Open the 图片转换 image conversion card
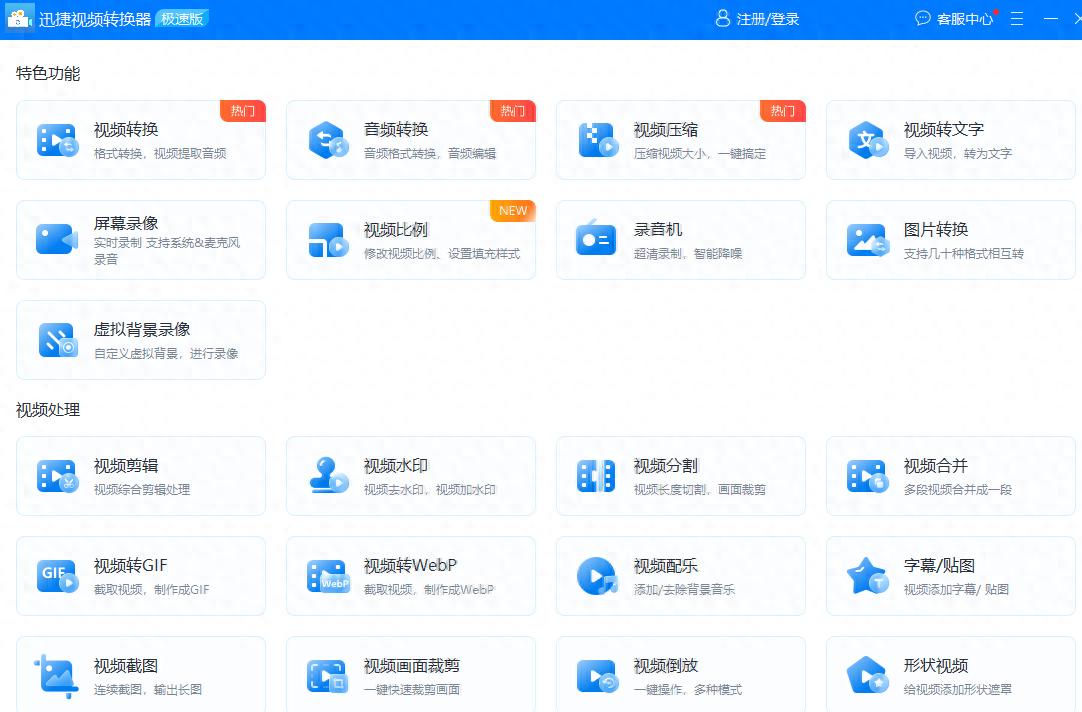Image resolution: width=1082 pixels, height=712 pixels. coord(950,240)
